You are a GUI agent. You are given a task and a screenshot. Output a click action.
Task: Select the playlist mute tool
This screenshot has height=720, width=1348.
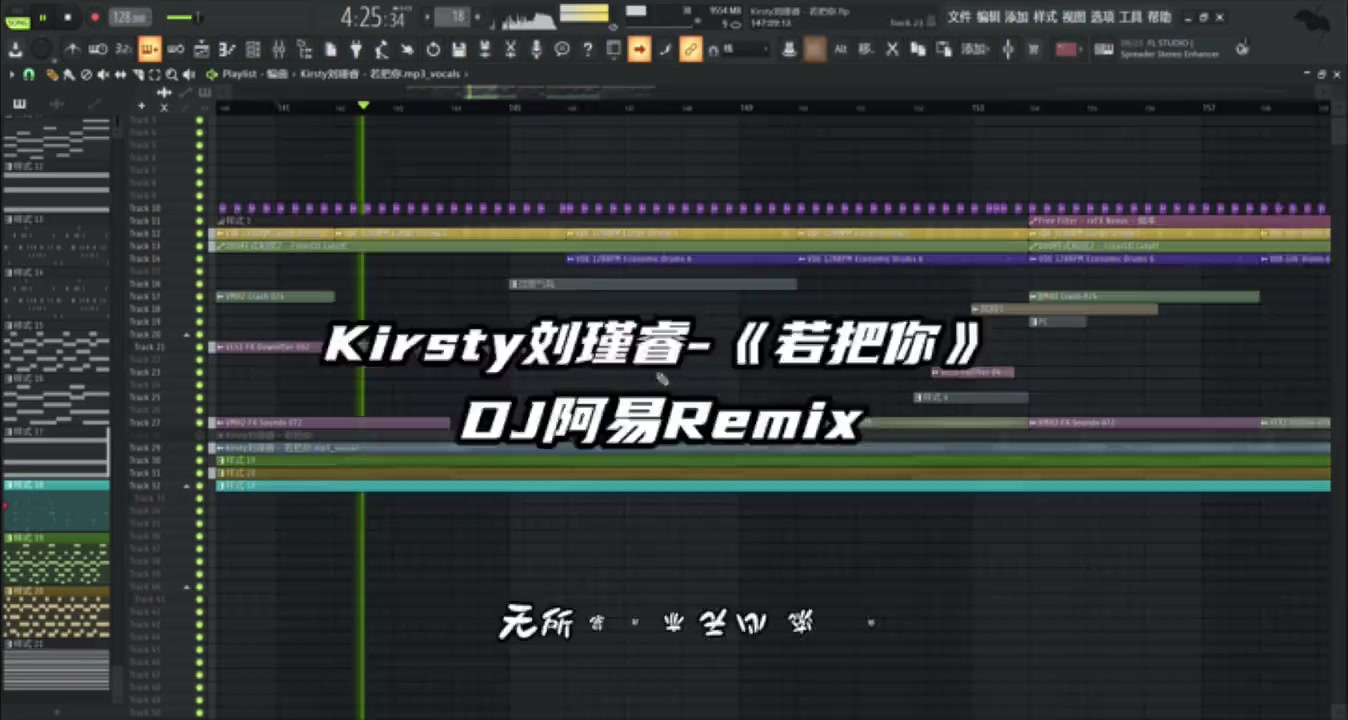coord(103,74)
